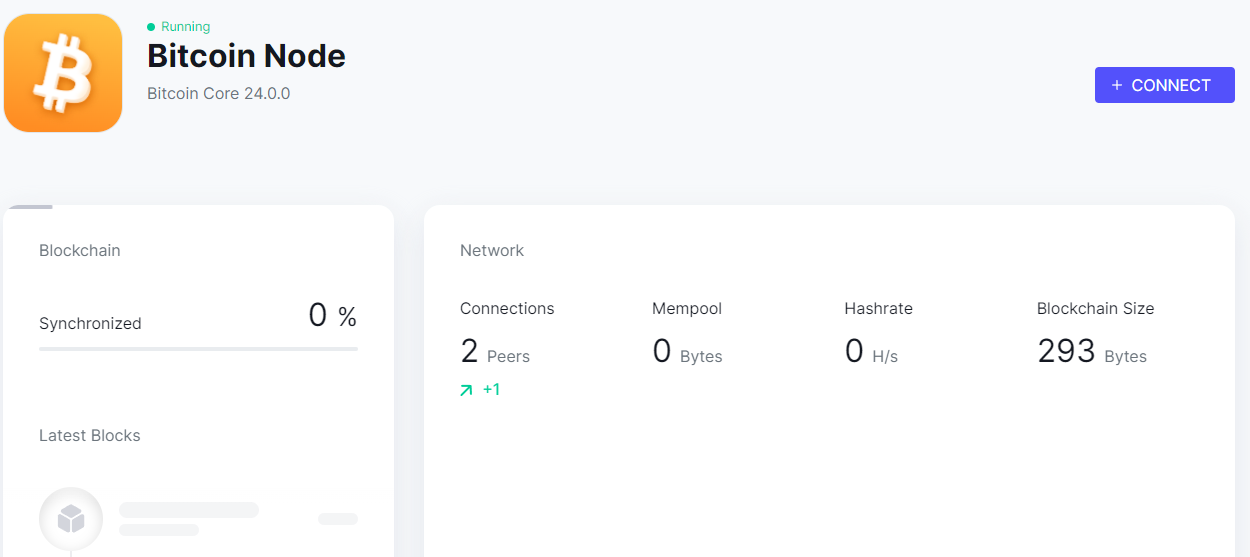The width and height of the screenshot is (1250, 557).
Task: Click the orange Bitcoin app logo
Action: [63, 73]
